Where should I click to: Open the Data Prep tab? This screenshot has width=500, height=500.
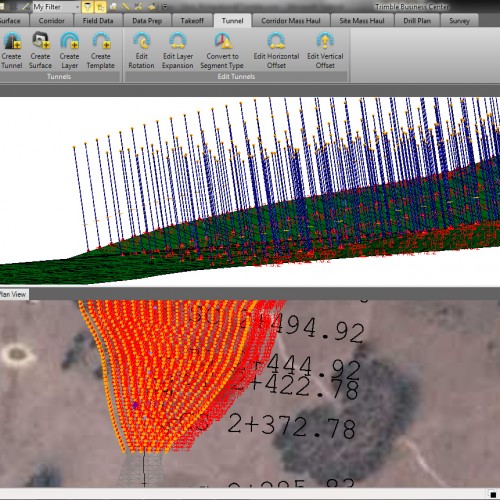pyautogui.click(x=147, y=21)
